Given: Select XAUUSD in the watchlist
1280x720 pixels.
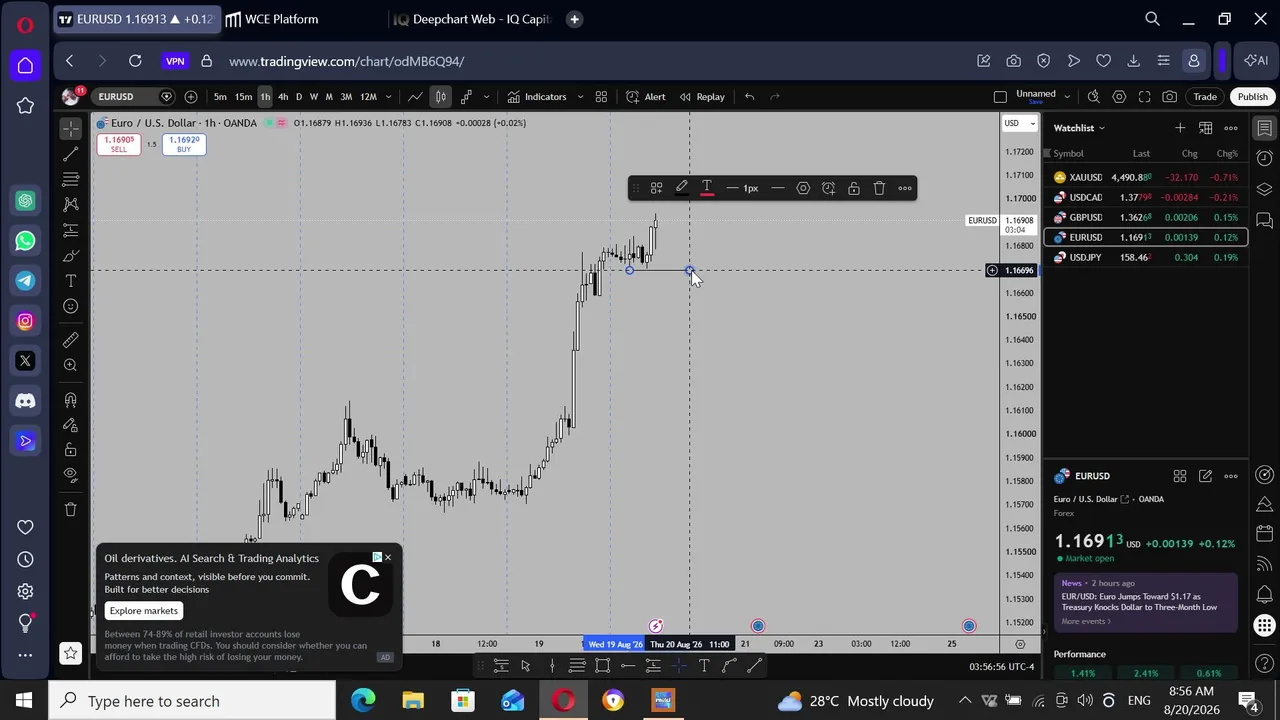Looking at the screenshot, I should point(1146,177).
